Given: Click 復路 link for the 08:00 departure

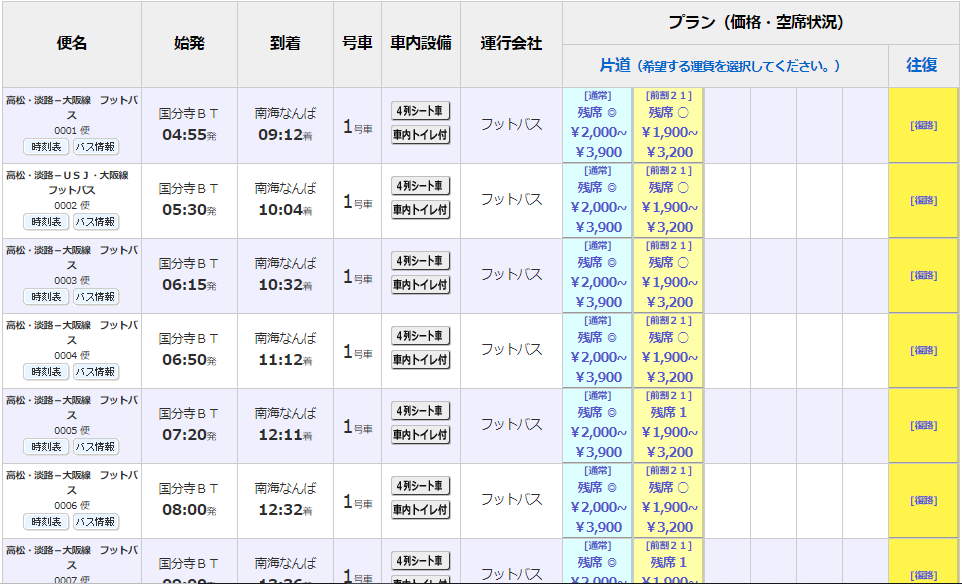Looking at the screenshot, I should point(923,501).
